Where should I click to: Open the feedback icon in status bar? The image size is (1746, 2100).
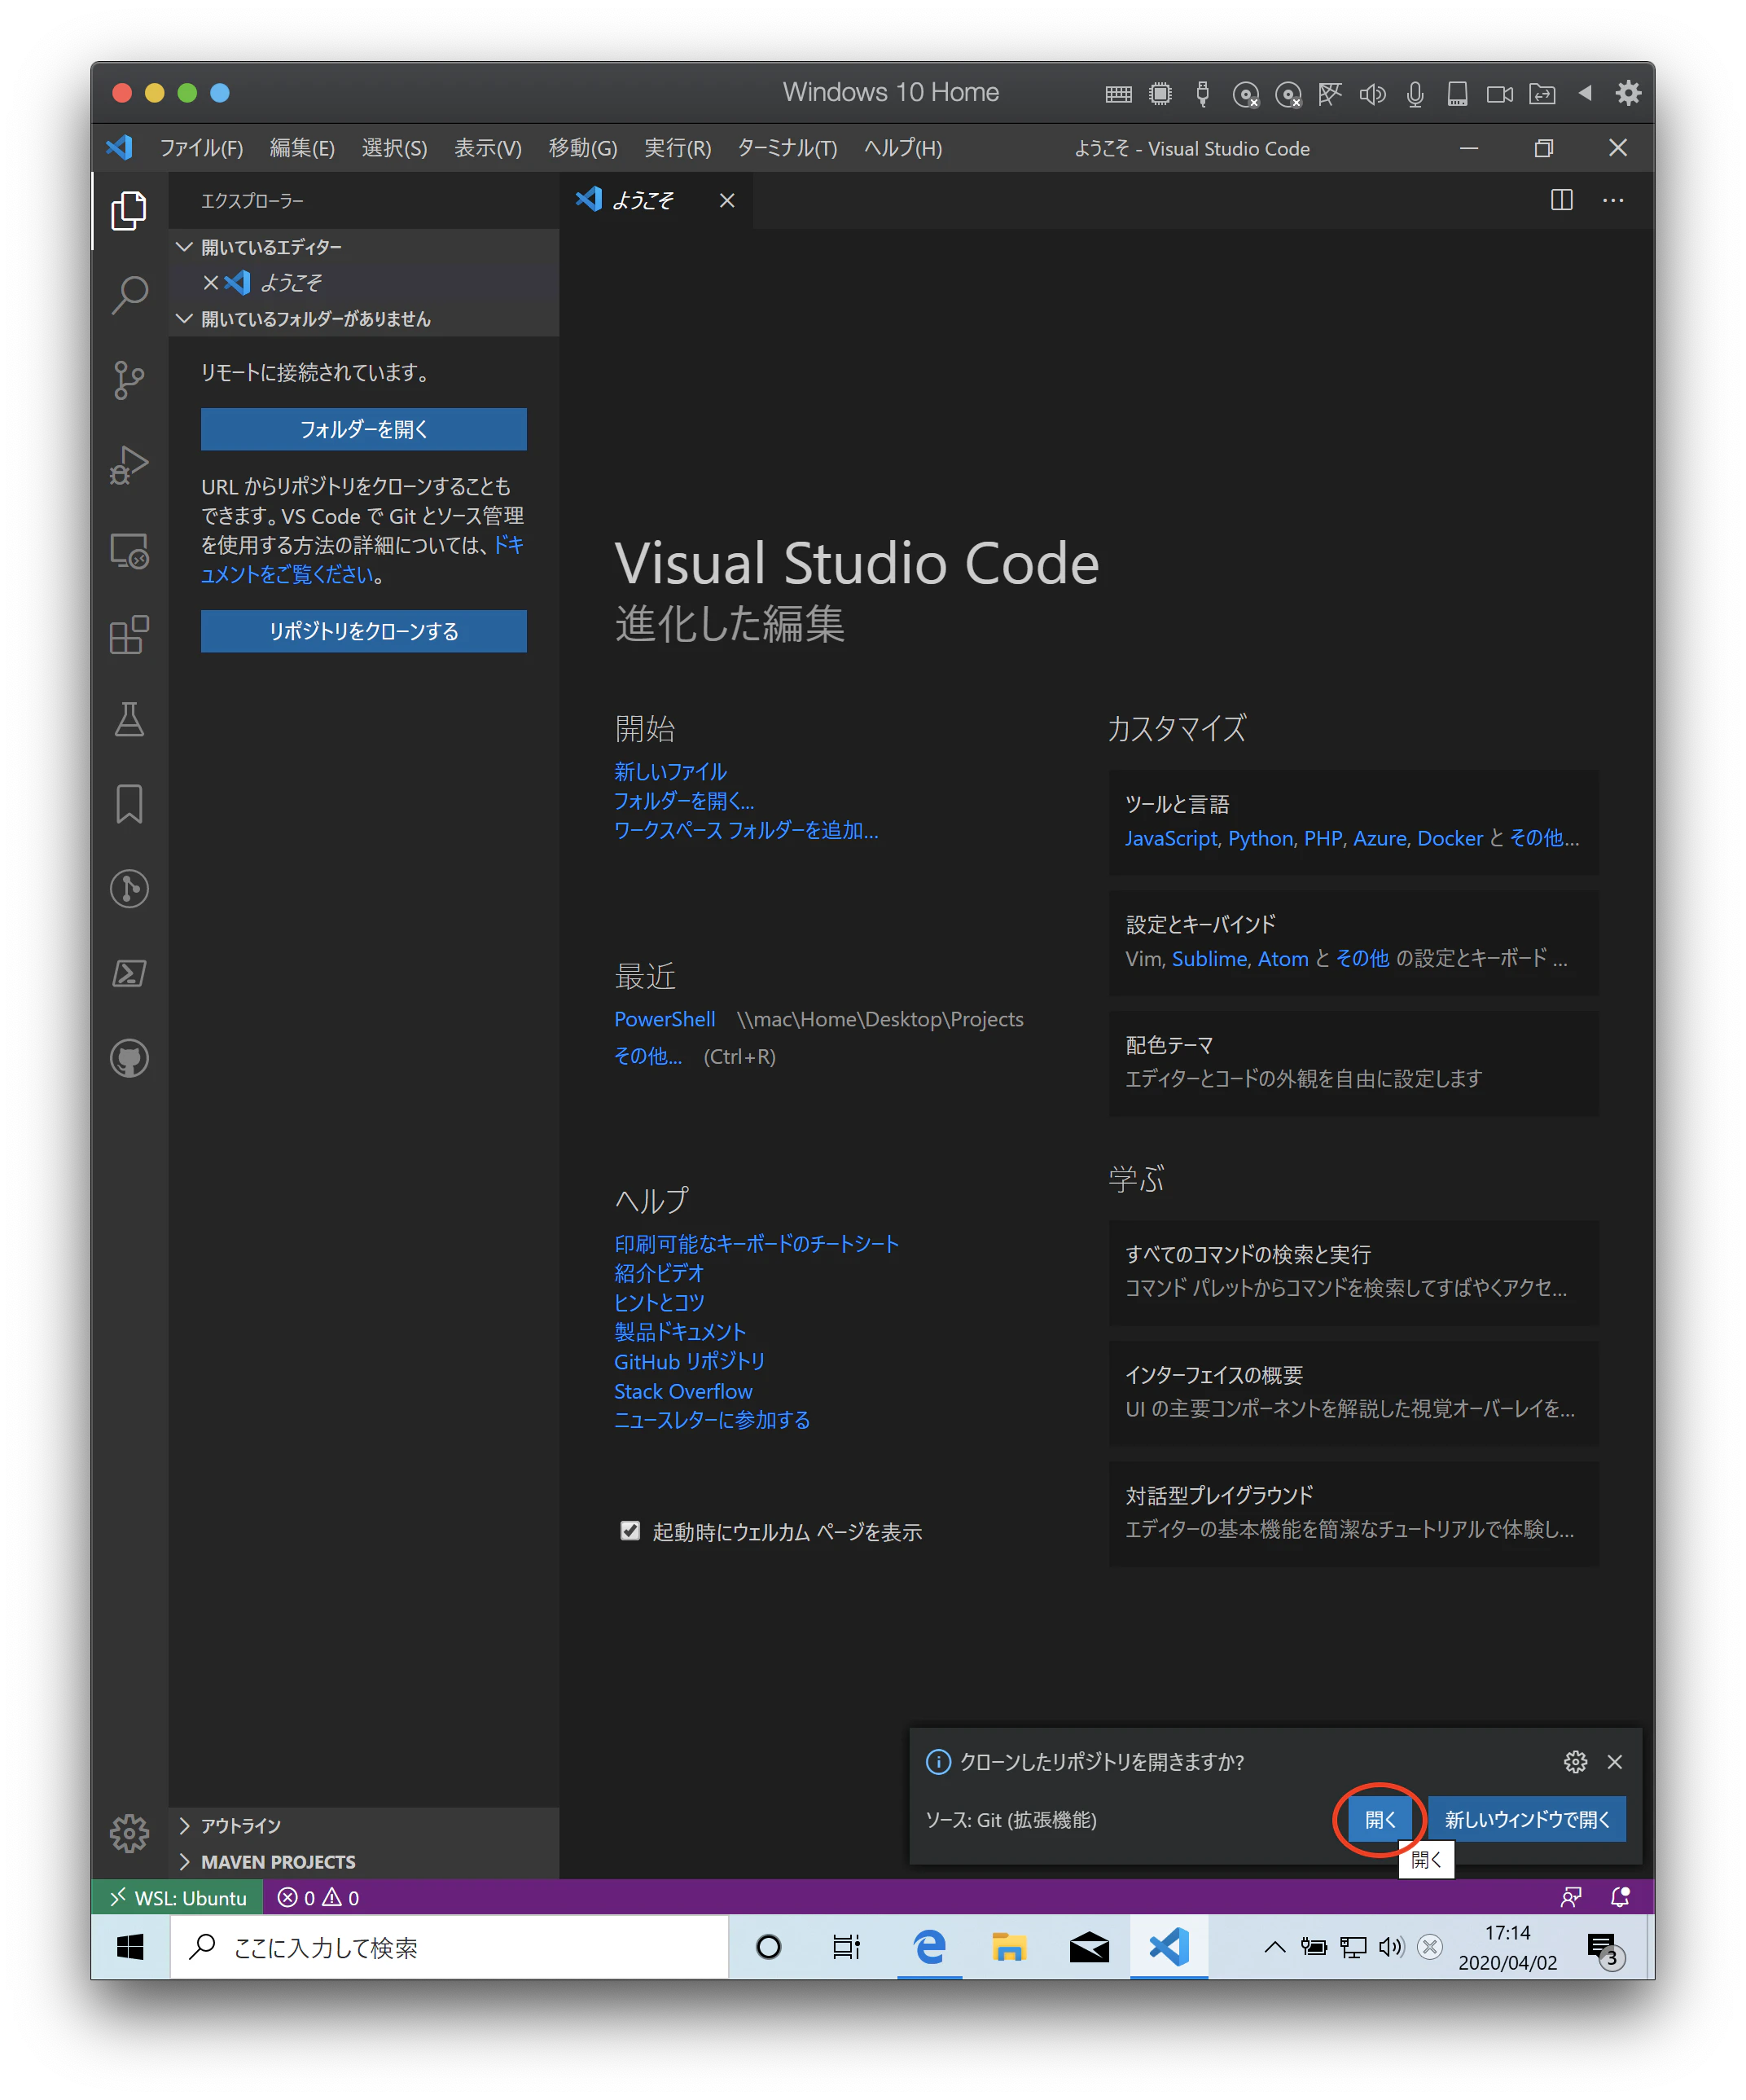[x=1571, y=1897]
